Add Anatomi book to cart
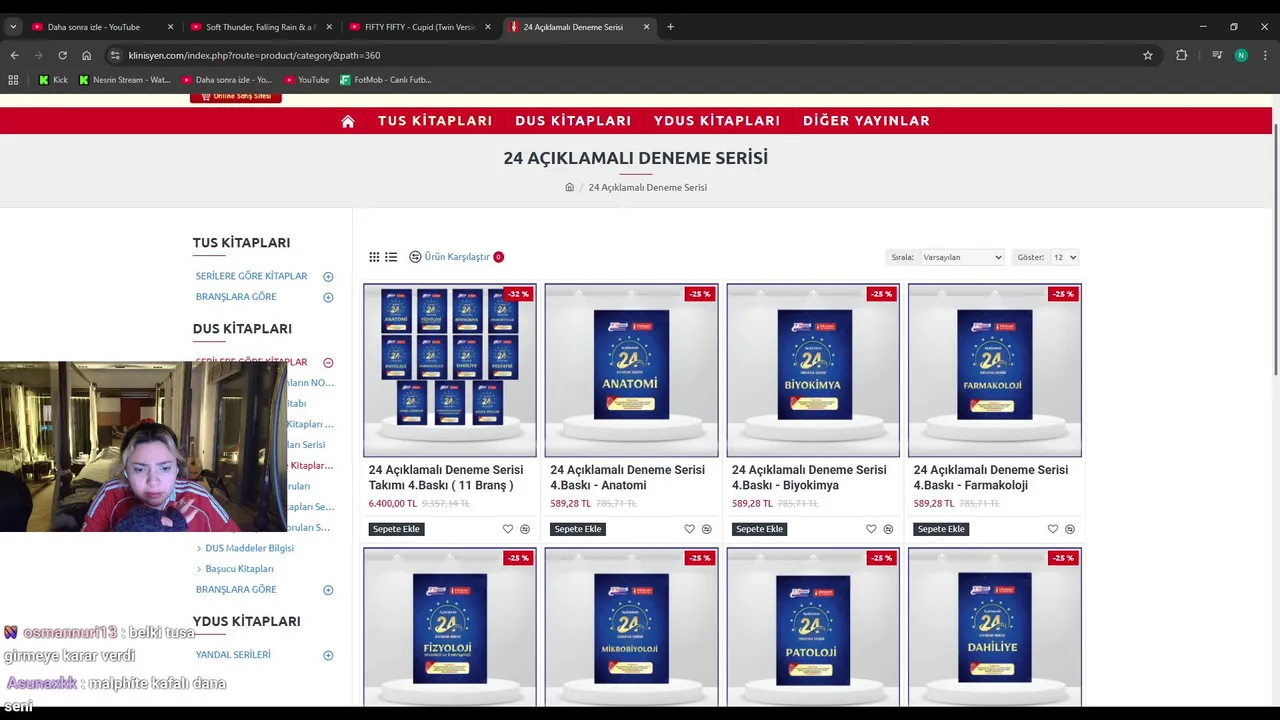The image size is (1280, 720). [x=578, y=529]
